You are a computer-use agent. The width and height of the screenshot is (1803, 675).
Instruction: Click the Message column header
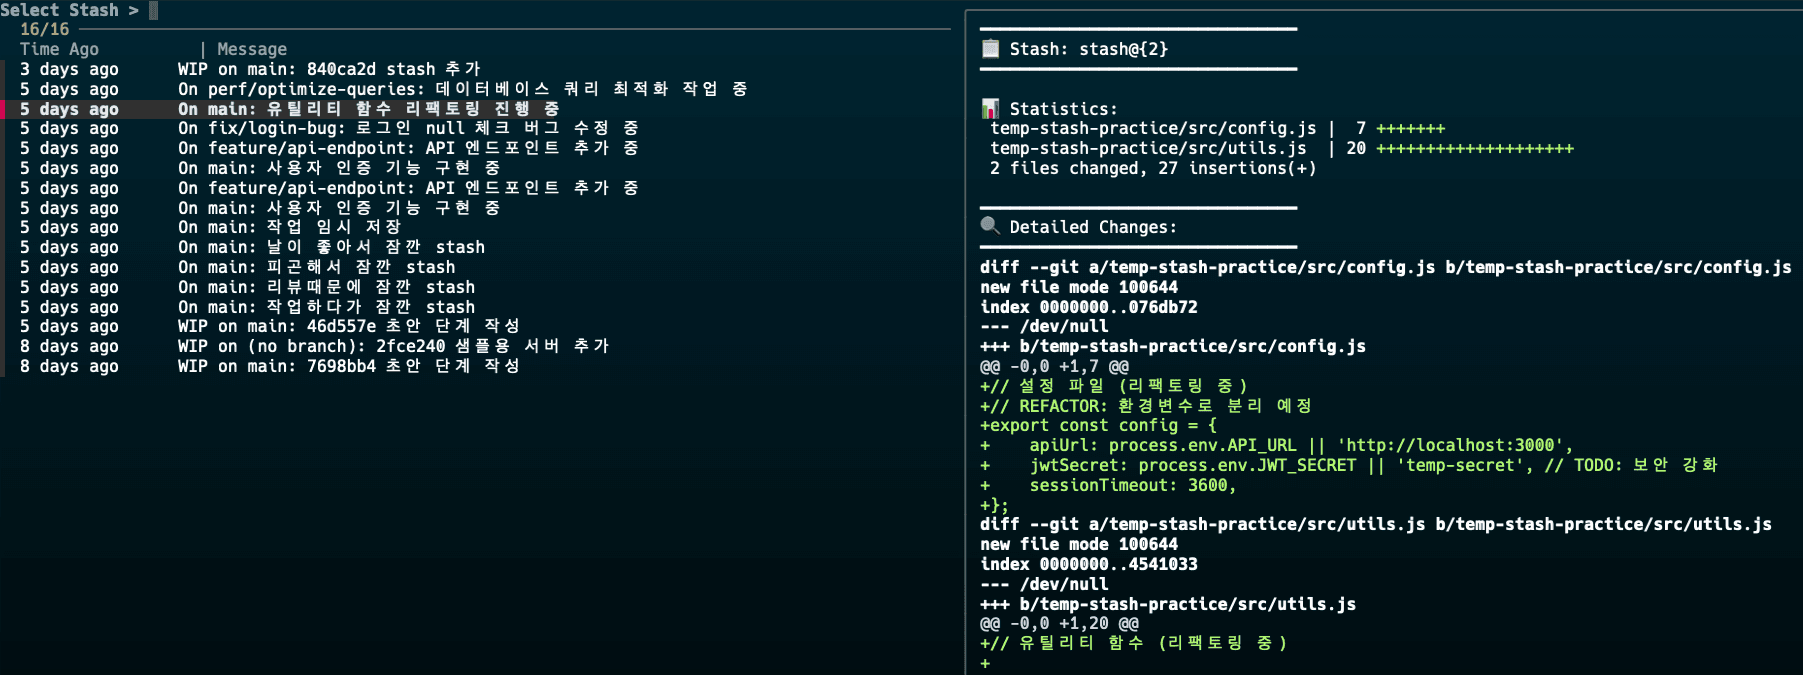(x=252, y=49)
